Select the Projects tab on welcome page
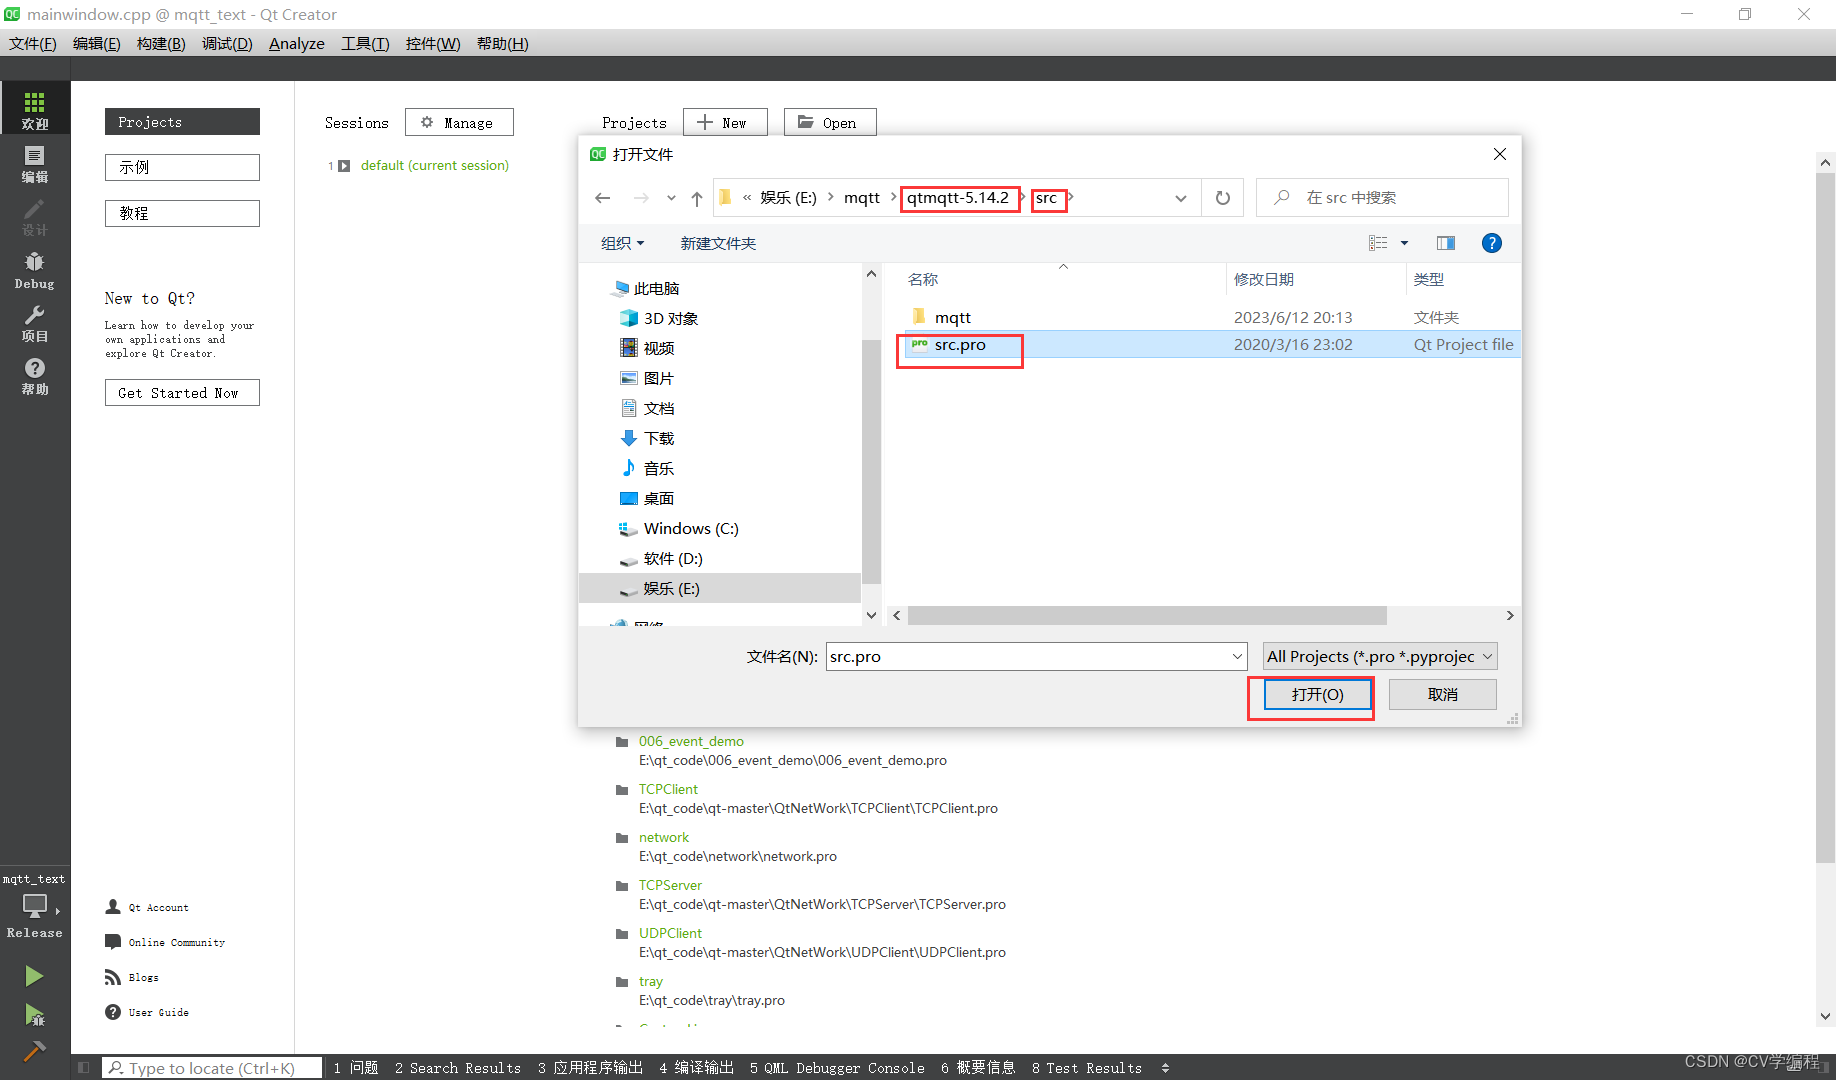The width and height of the screenshot is (1836, 1080). 182,122
